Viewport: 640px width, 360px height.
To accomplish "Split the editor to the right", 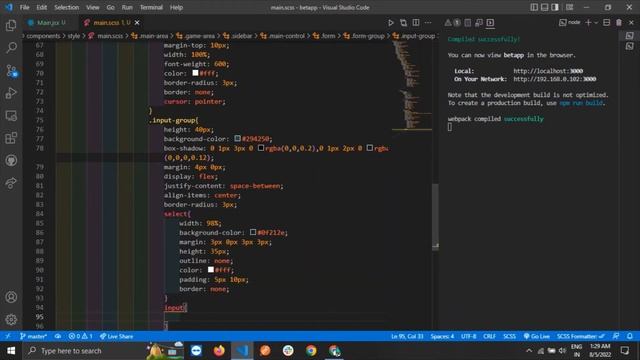I will [416, 23].
